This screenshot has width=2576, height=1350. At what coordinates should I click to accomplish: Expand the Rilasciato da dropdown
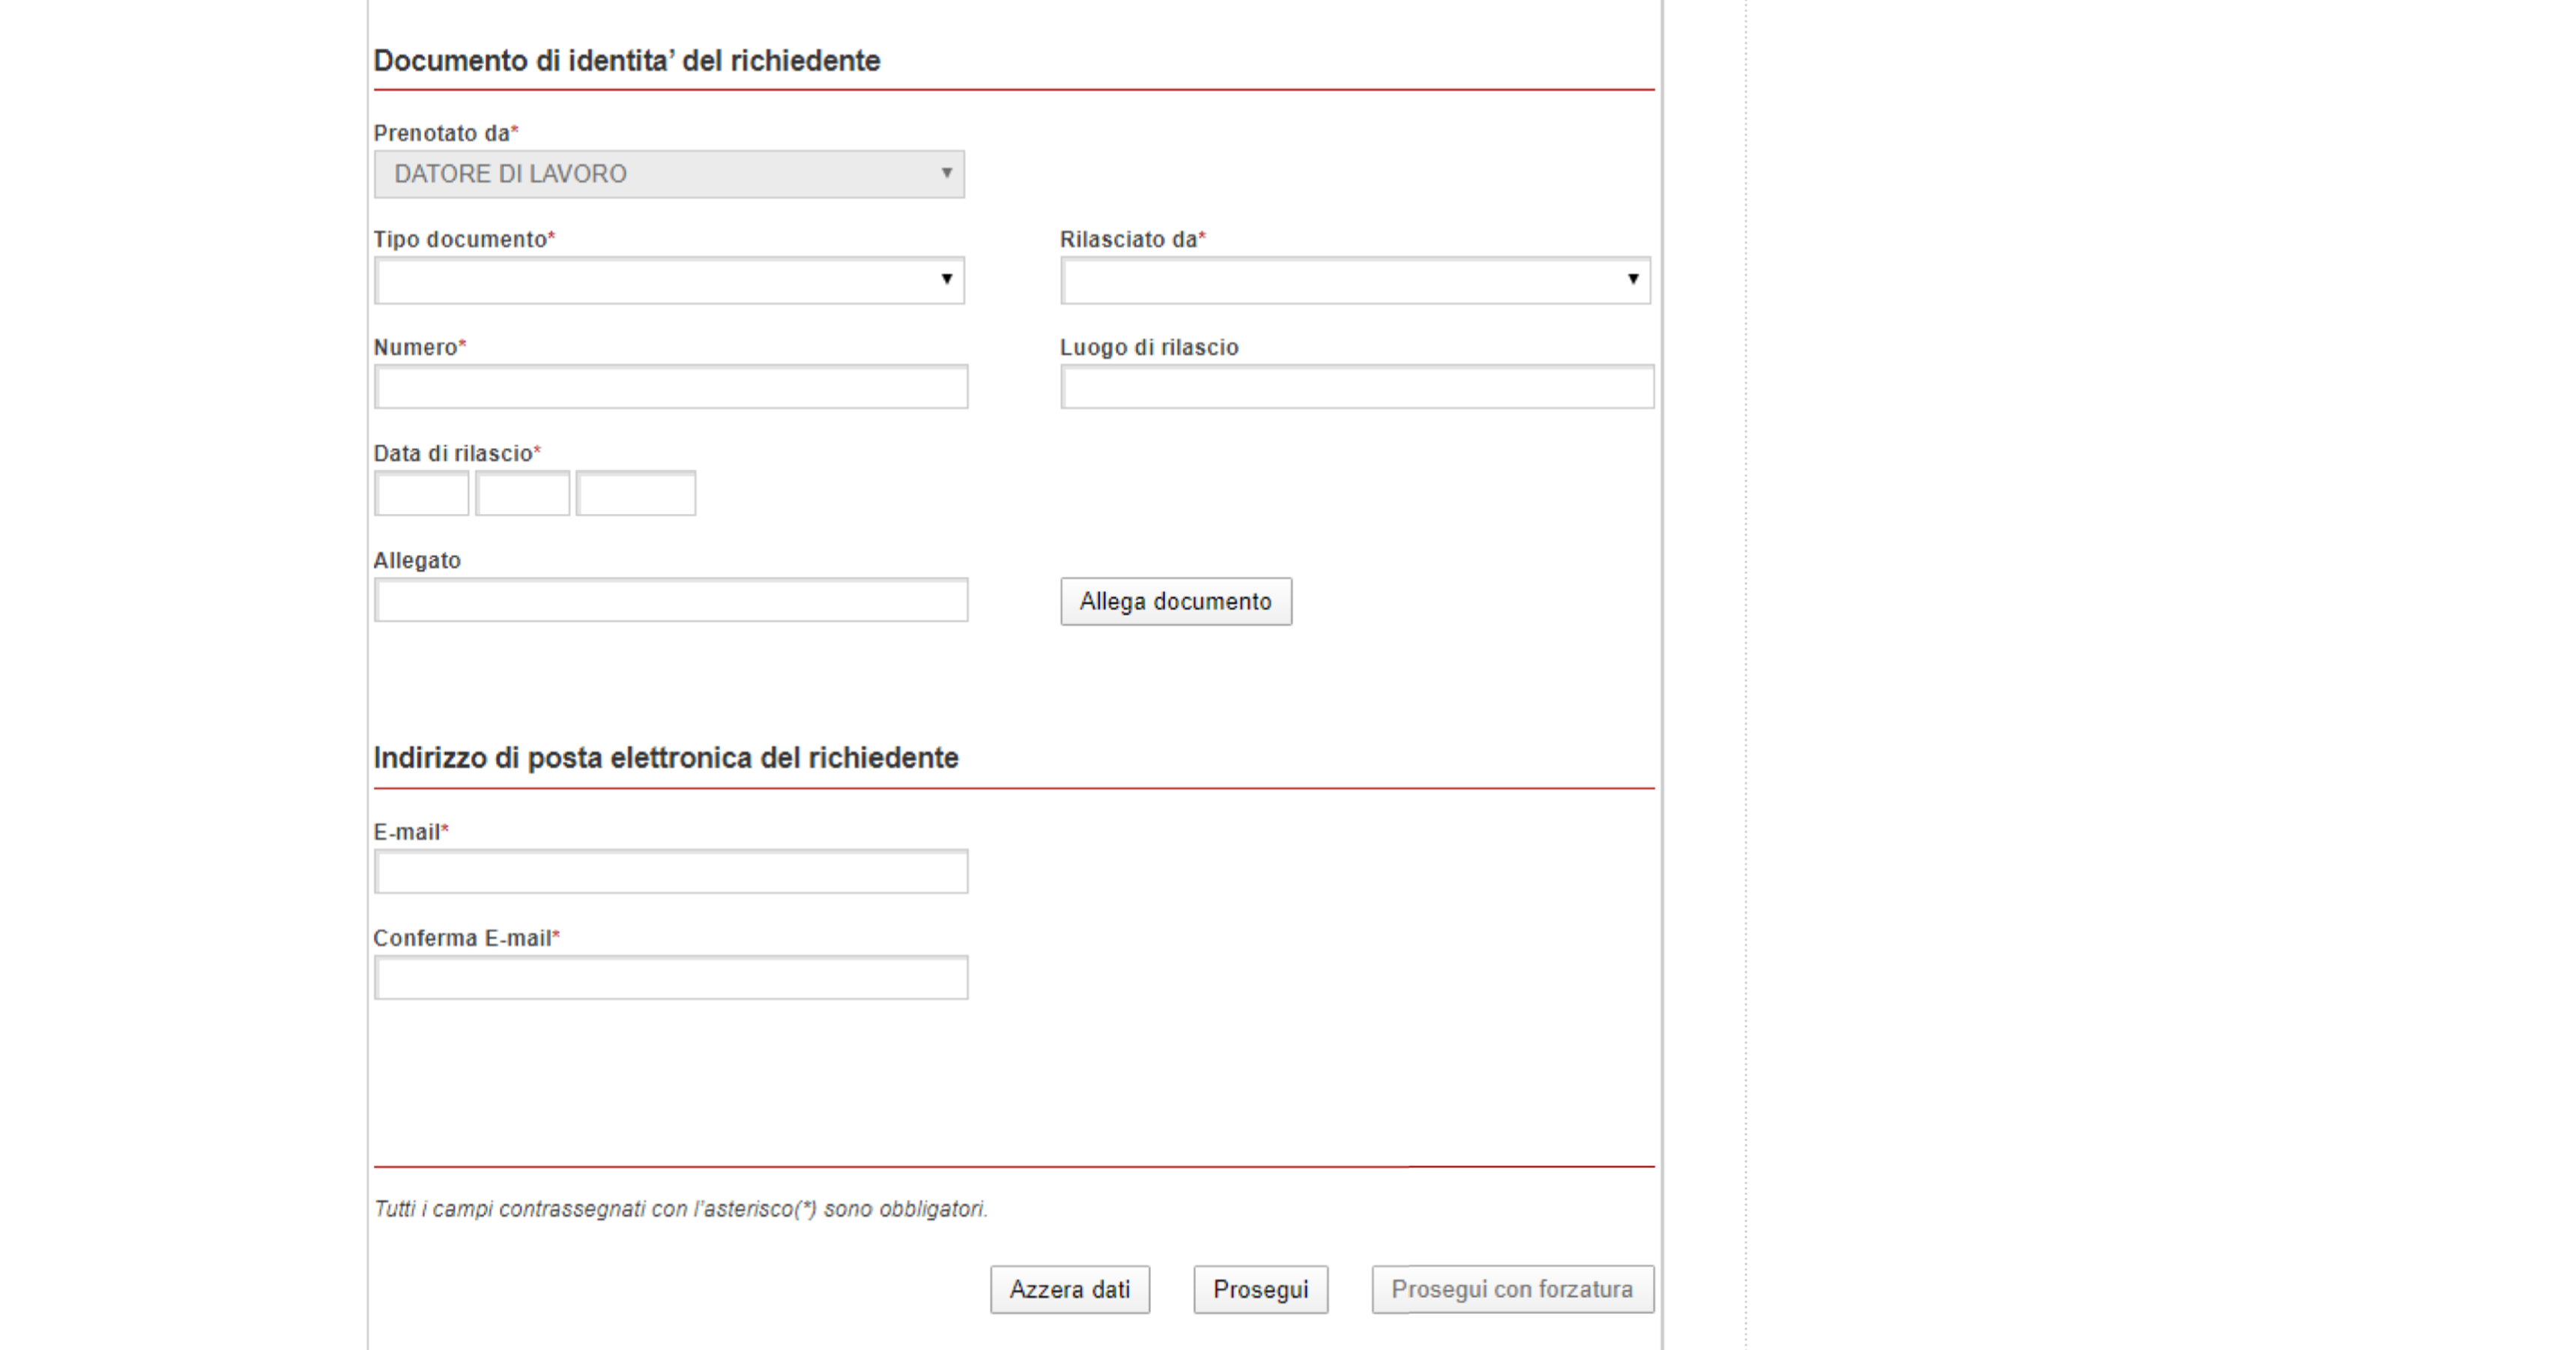[x=1355, y=280]
